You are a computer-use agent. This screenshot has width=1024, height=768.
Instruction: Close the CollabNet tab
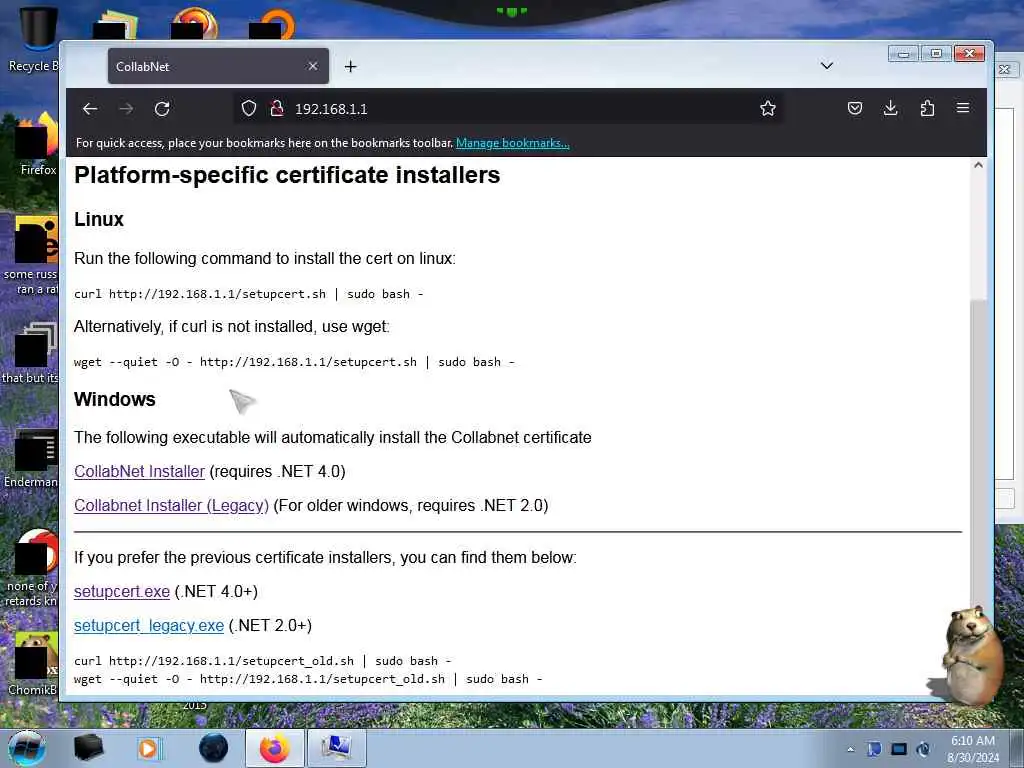tap(313, 66)
